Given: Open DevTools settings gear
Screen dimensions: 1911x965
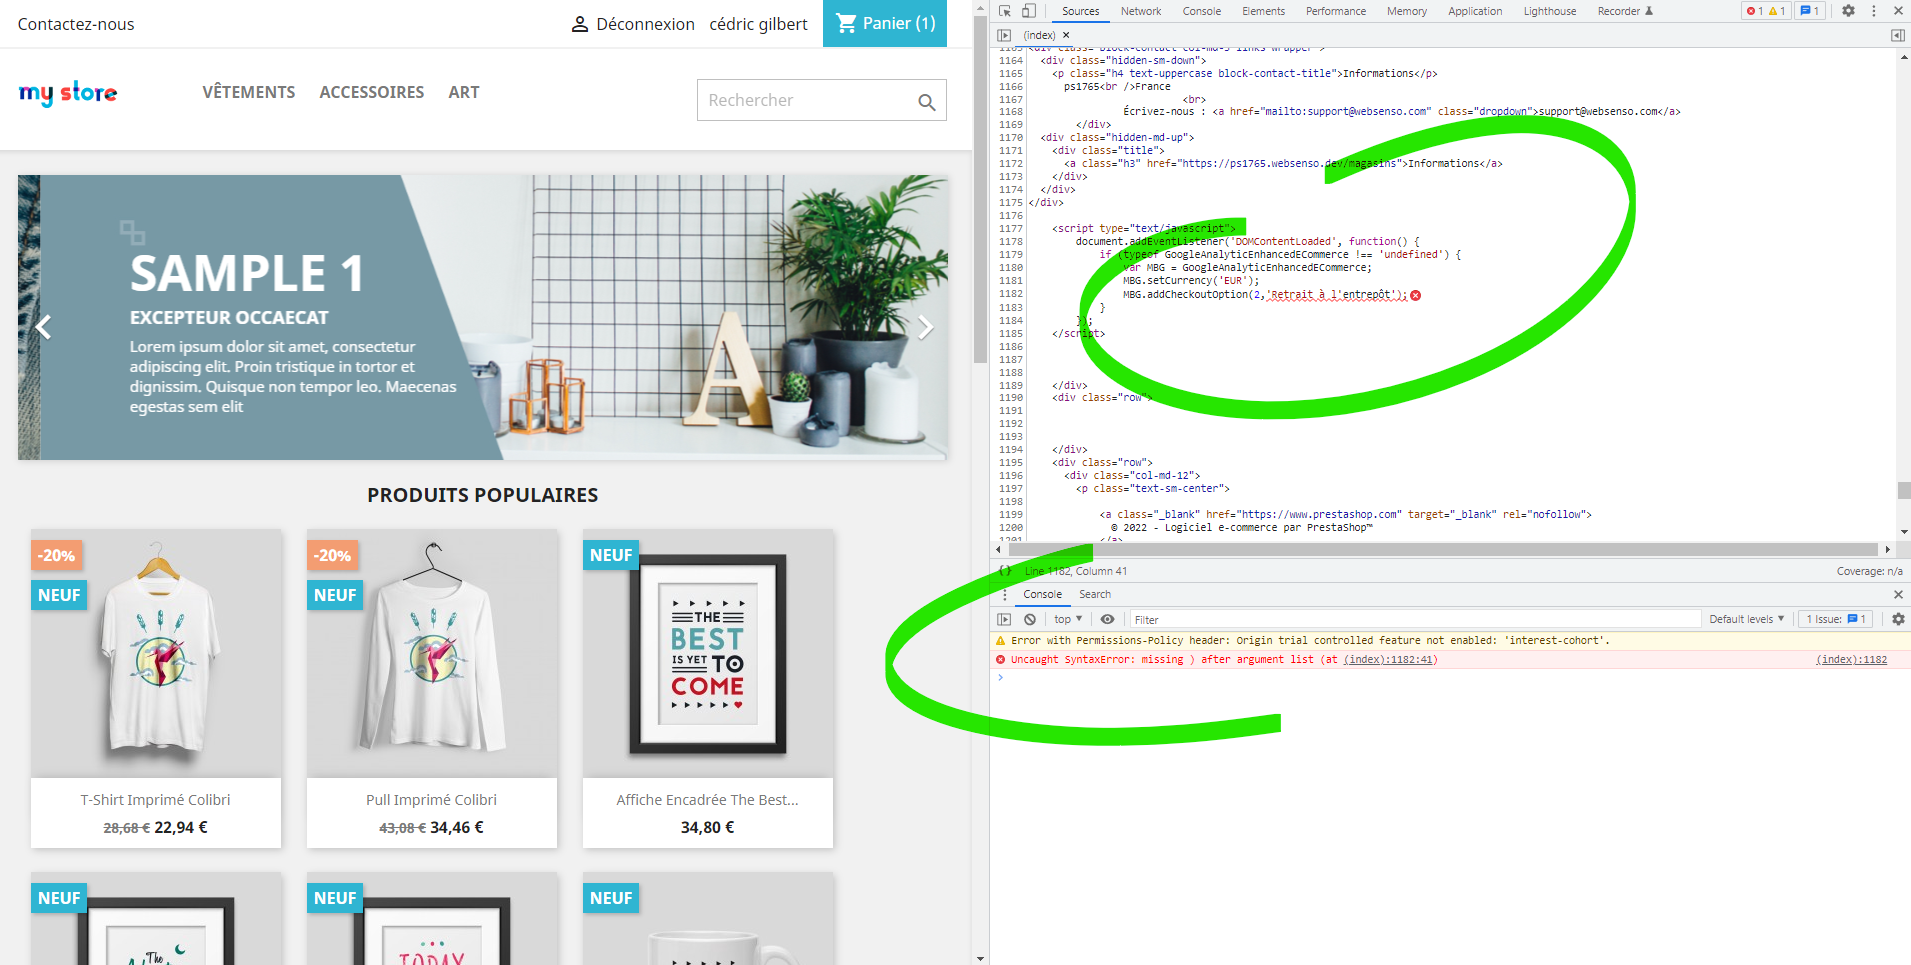Looking at the screenshot, I should coord(1849,11).
